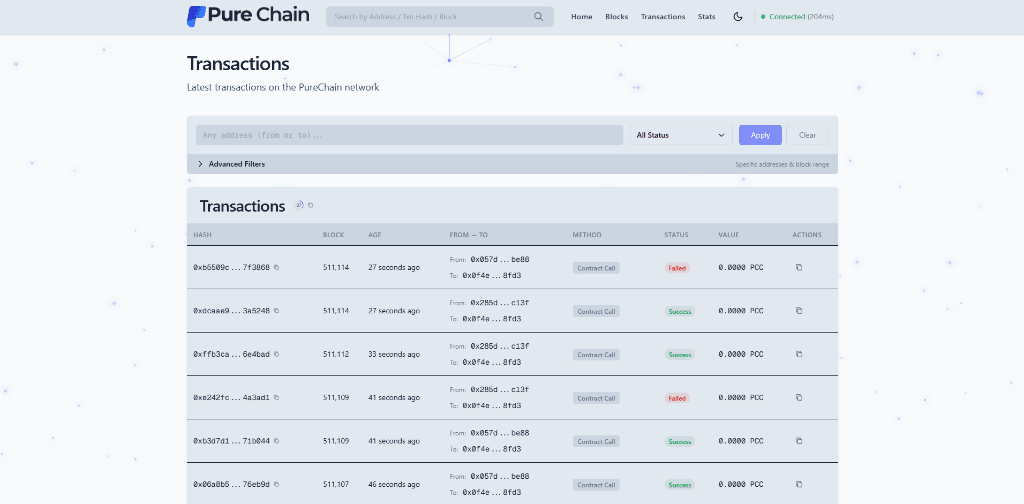Click the METHOD column header
Viewport: 1024px width, 504px height.
587,234
